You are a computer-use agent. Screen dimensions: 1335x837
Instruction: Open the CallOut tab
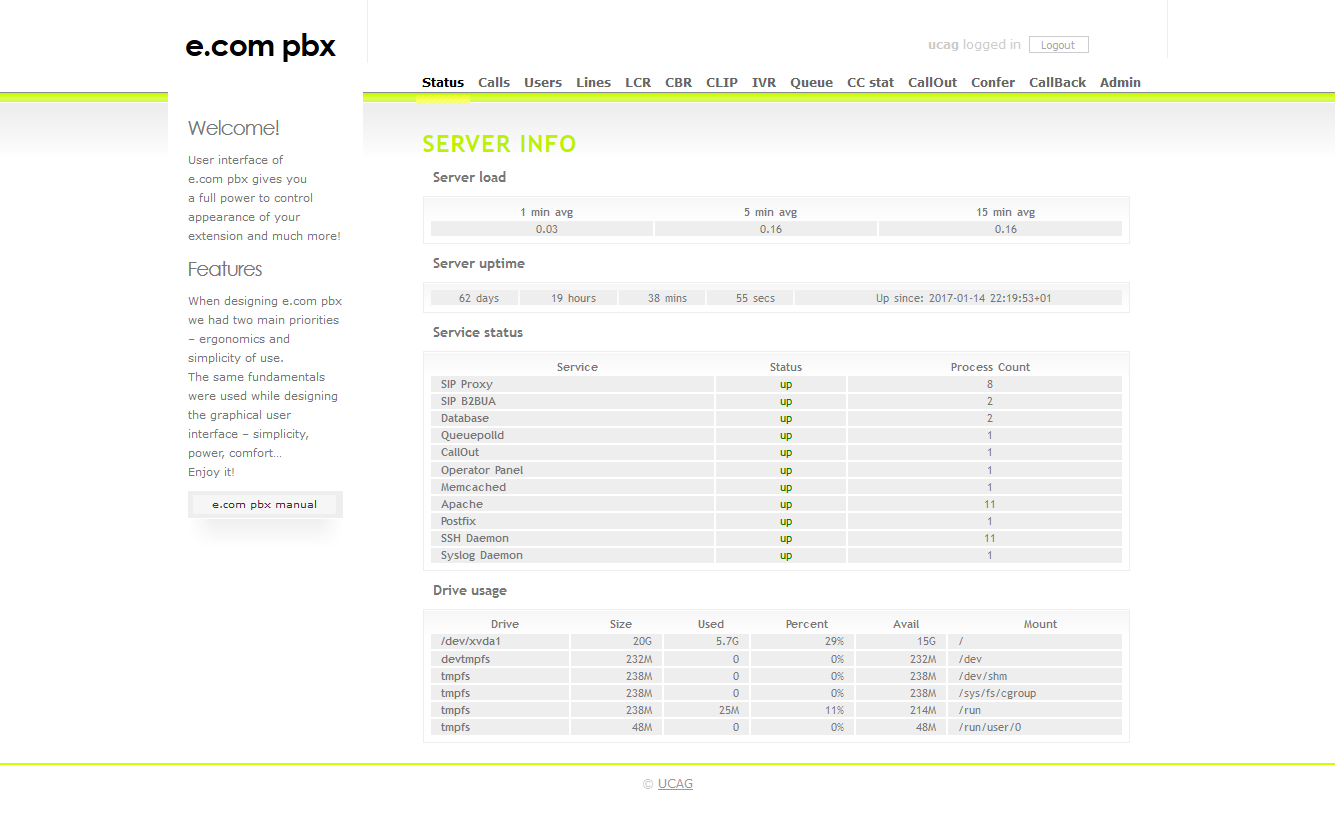click(932, 83)
